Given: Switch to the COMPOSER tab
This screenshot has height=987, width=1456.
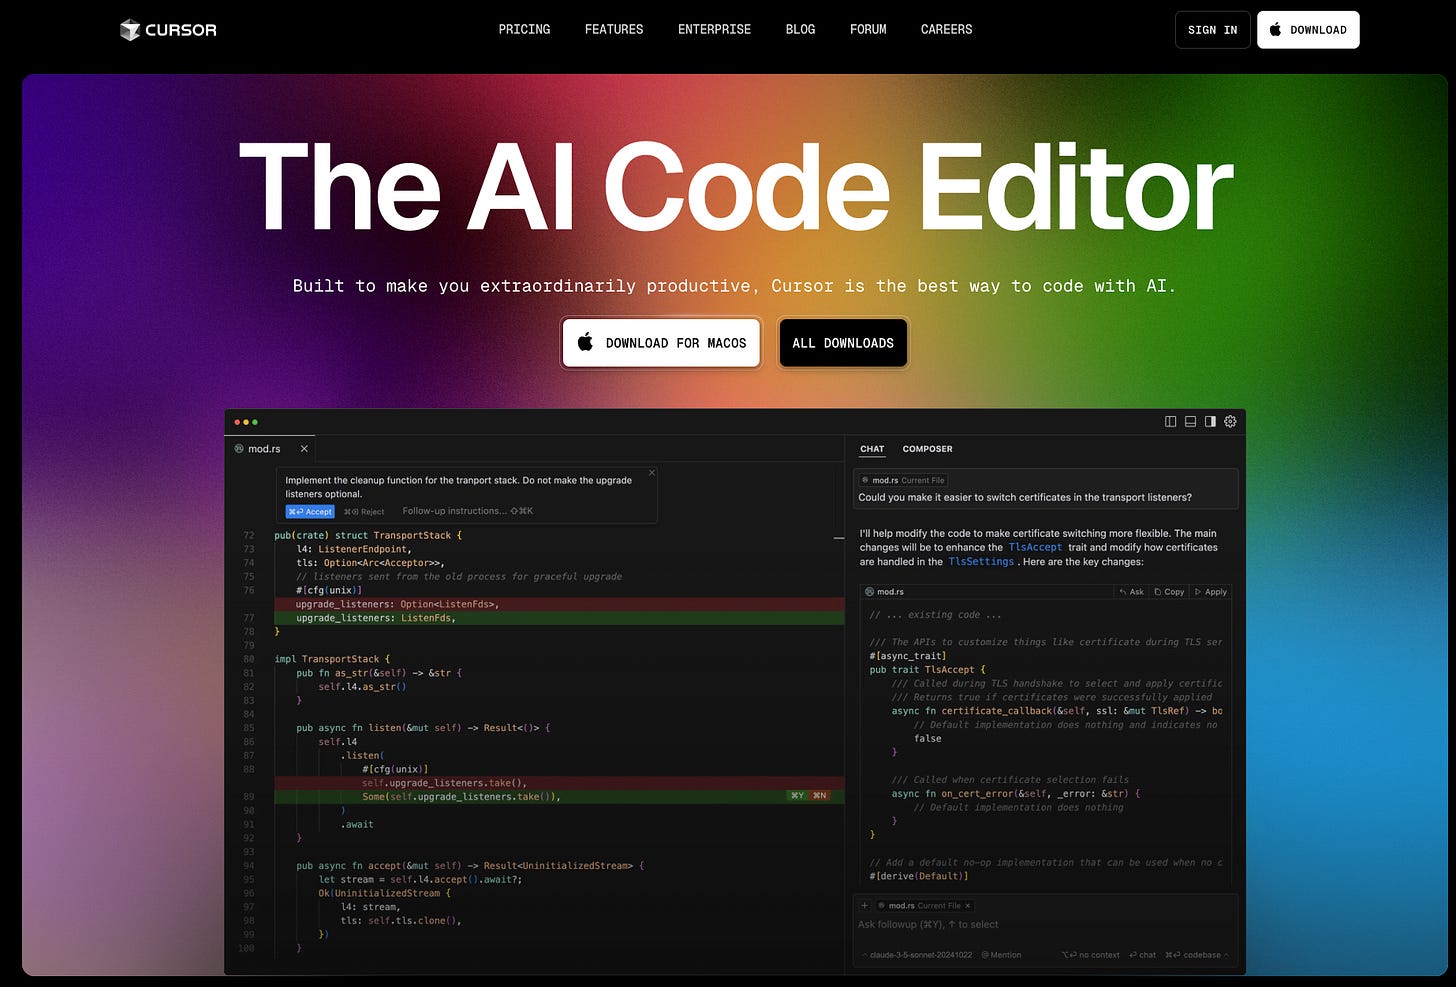Looking at the screenshot, I should (x=927, y=449).
